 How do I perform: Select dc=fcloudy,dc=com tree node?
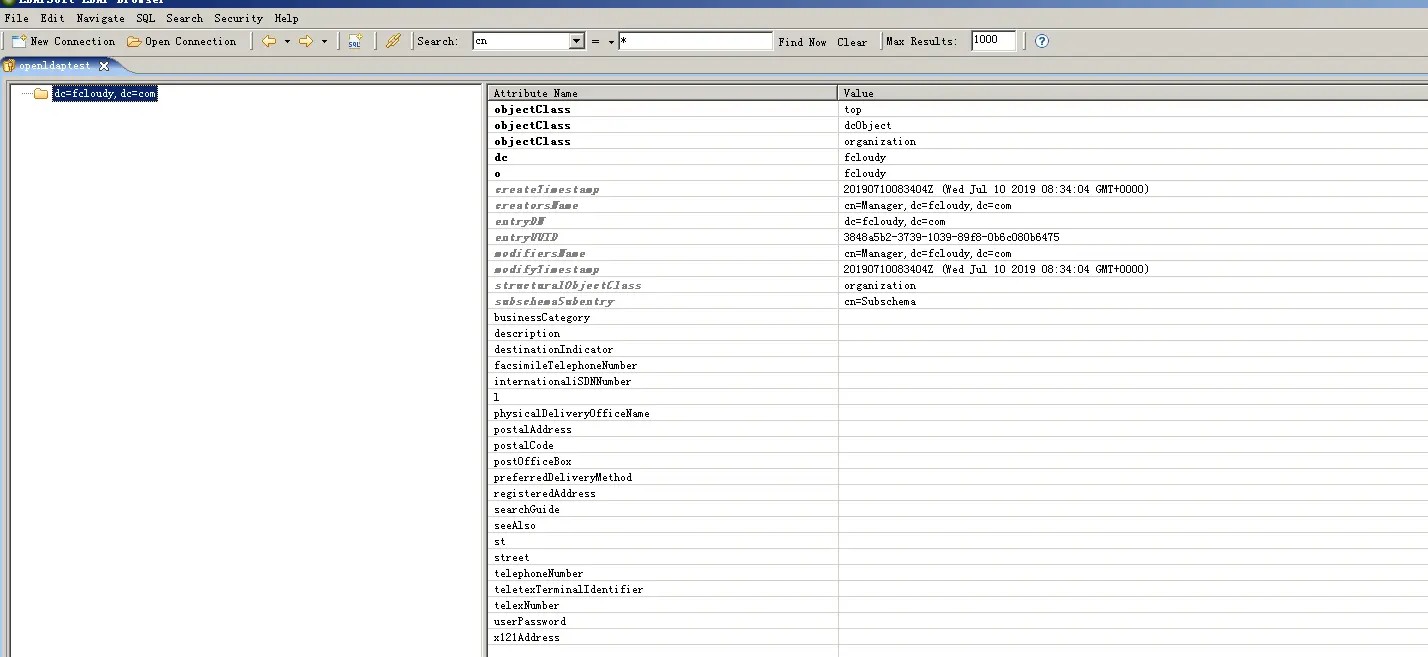point(104,93)
